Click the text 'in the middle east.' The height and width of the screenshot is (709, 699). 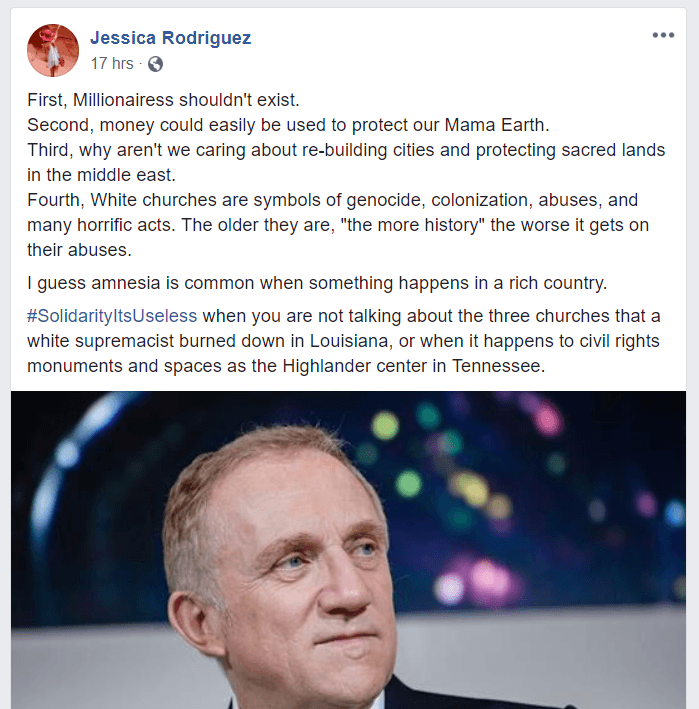pos(101,174)
